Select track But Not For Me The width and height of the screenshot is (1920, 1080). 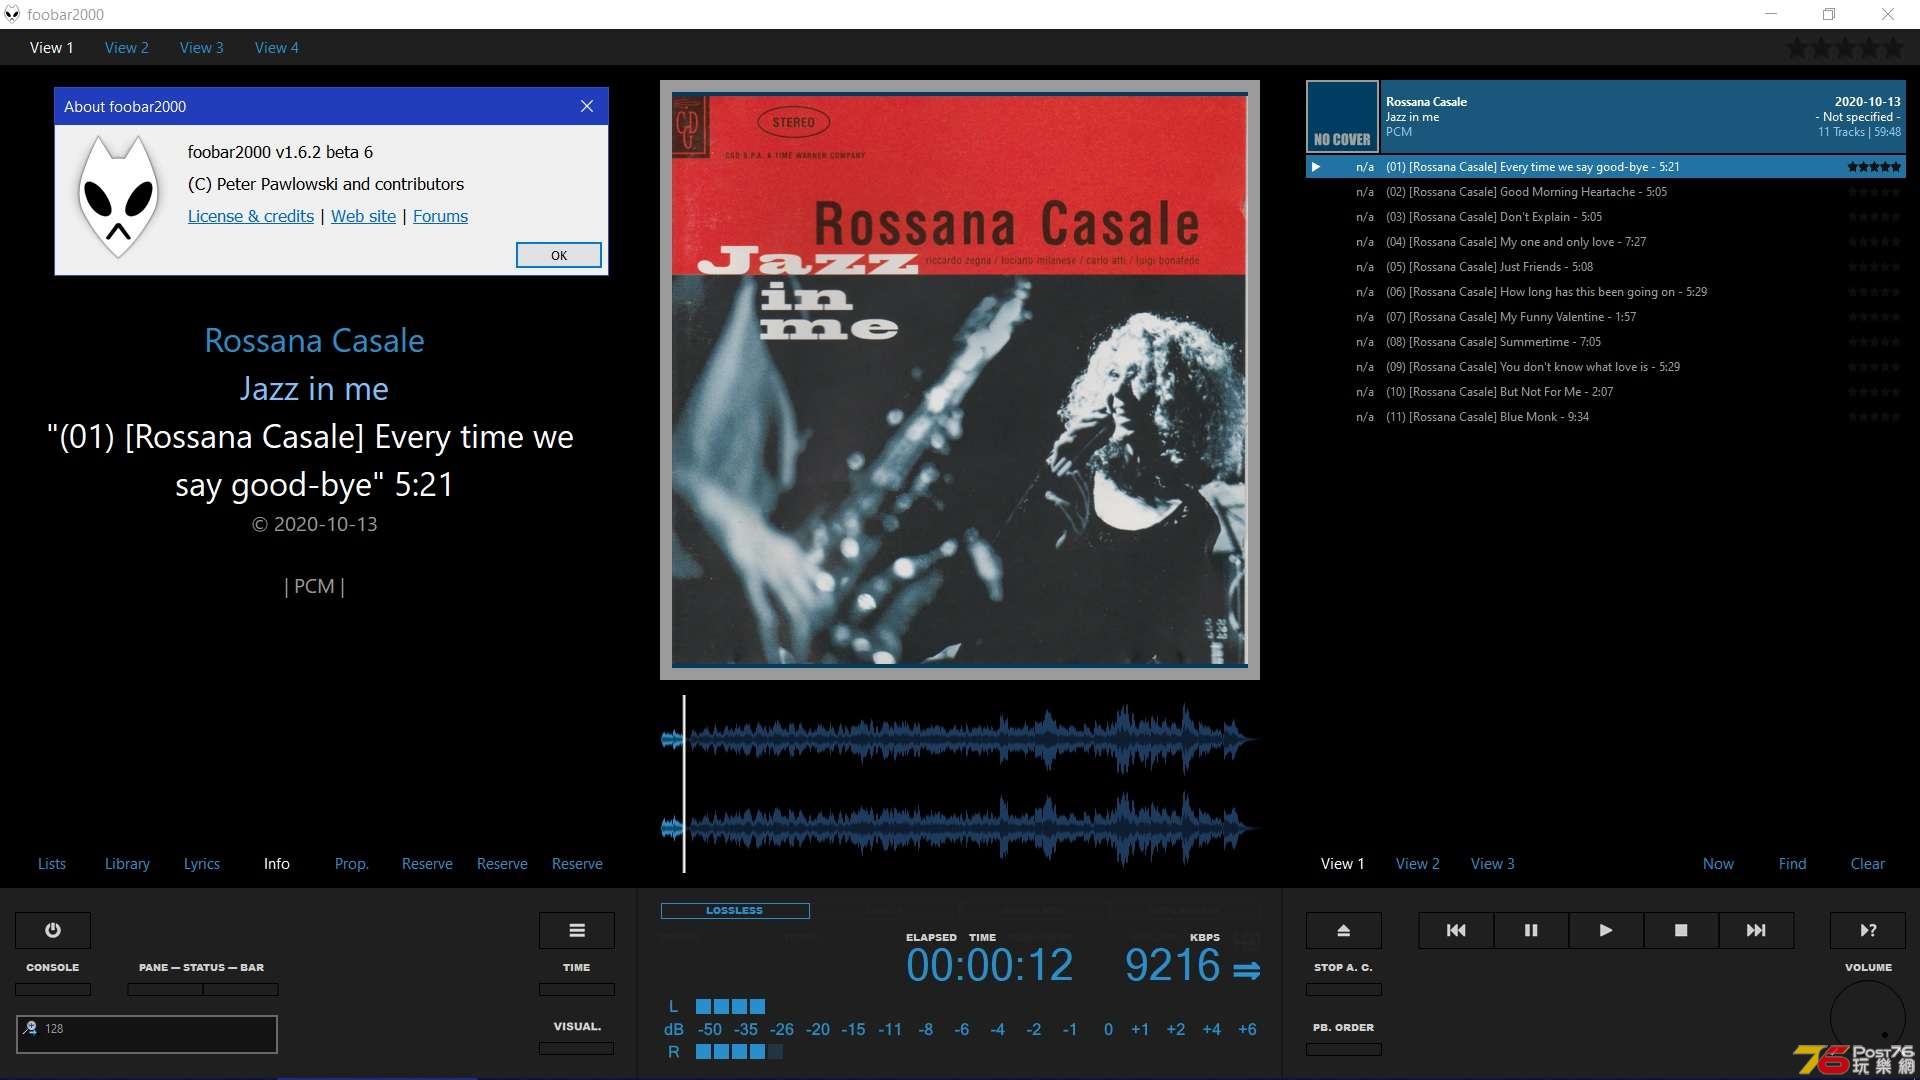(1606, 392)
